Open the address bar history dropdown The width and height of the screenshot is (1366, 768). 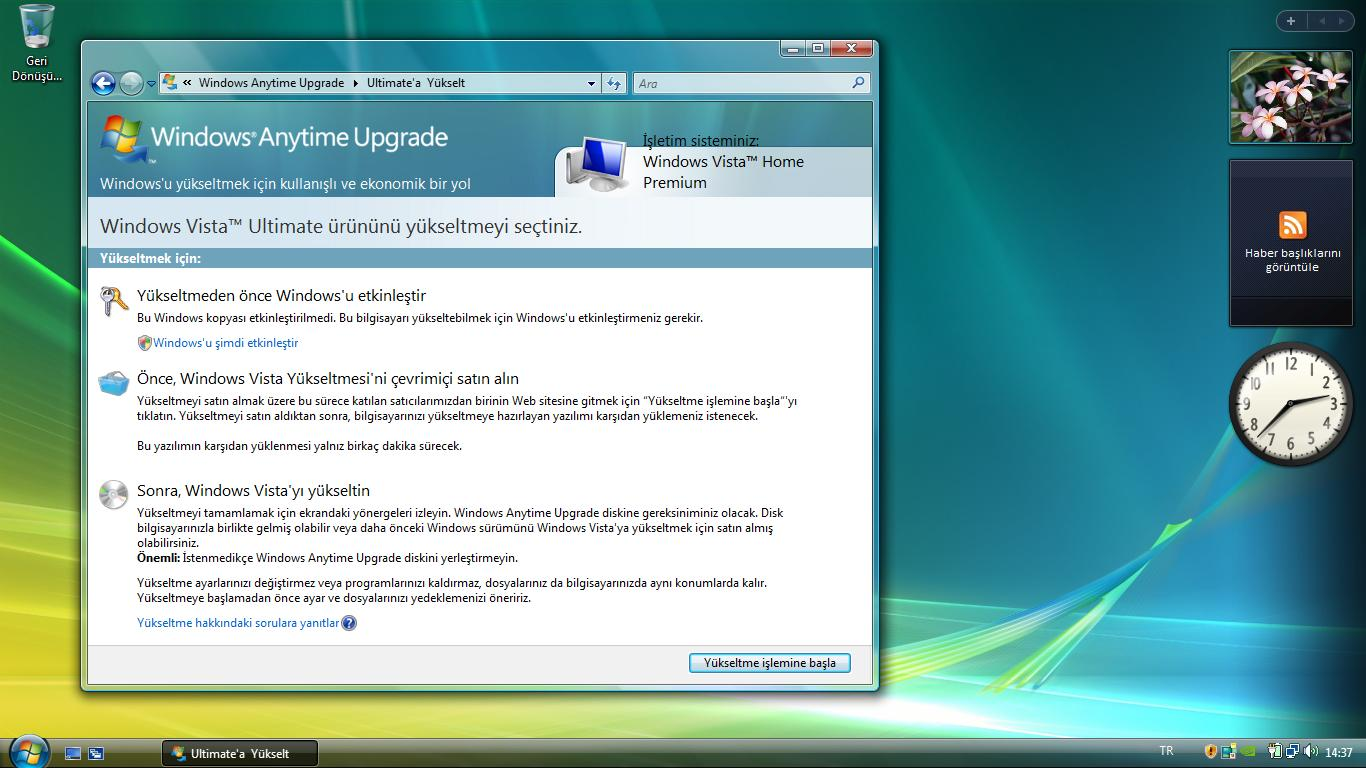pos(591,84)
